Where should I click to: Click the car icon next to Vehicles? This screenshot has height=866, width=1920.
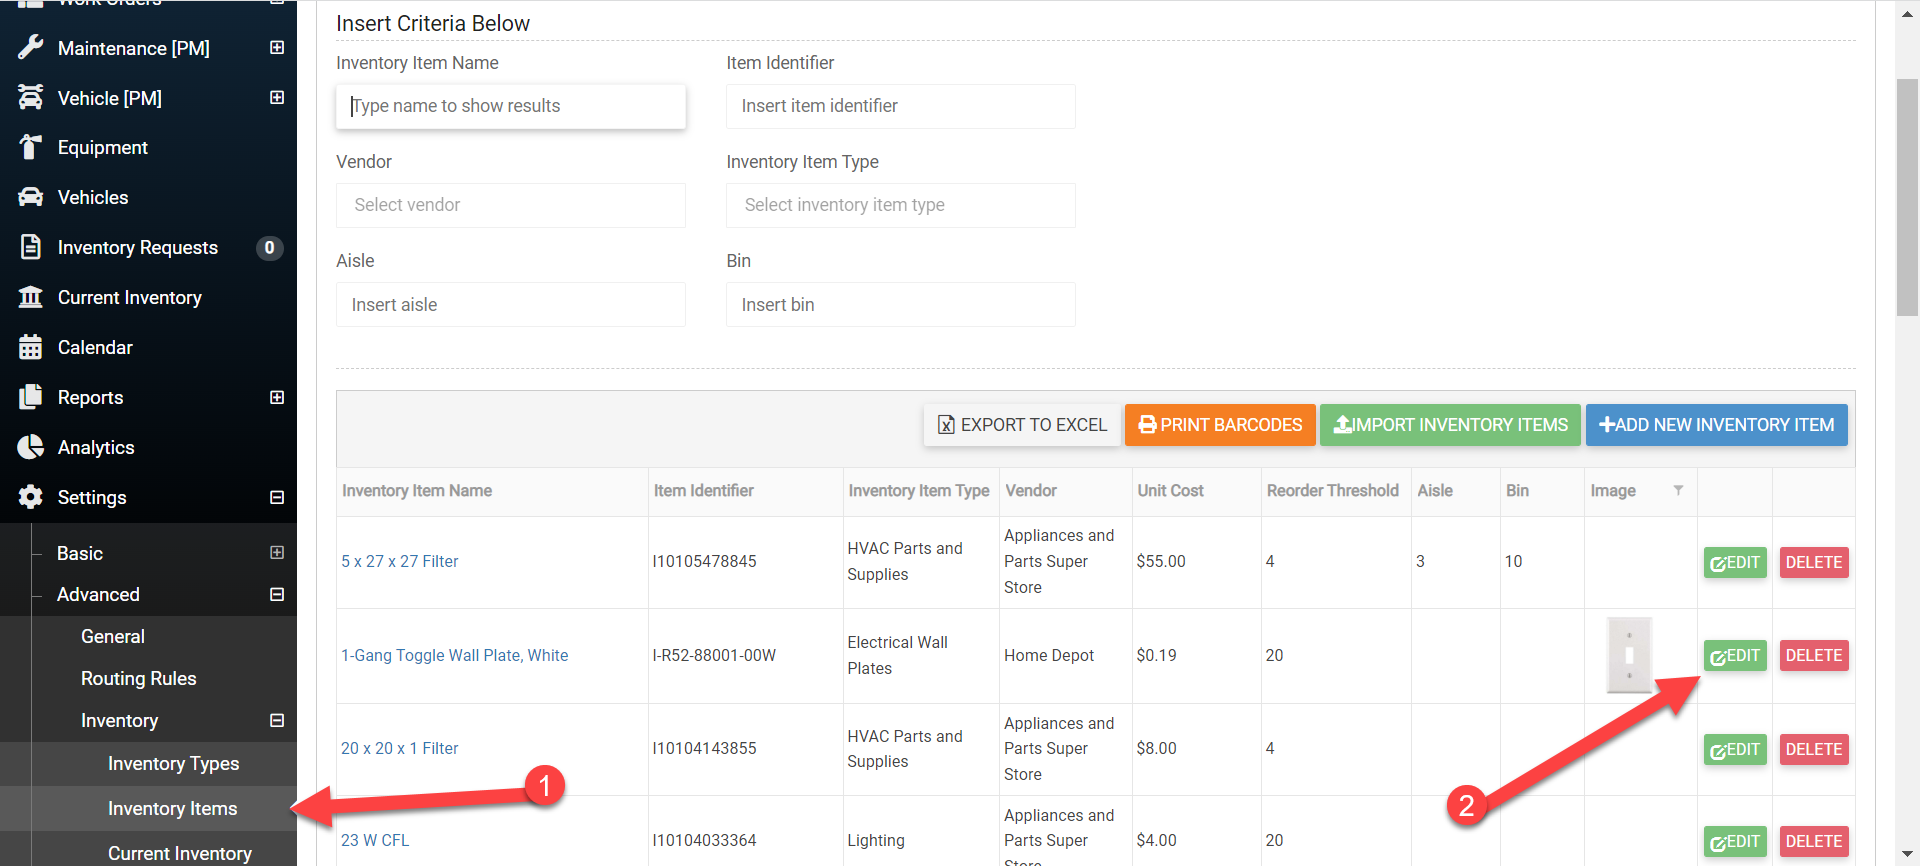pyautogui.click(x=31, y=198)
